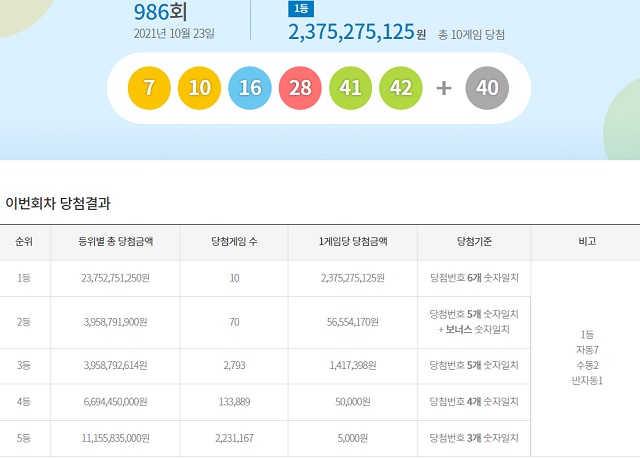Click the plus sign before the bonus ball
Screen dimensions: 640x459
tap(444, 88)
